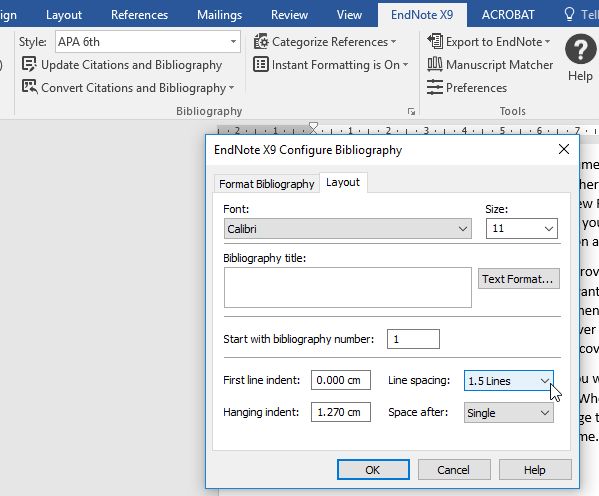This screenshot has width=599, height=496.
Task: Click Start with bibliography number field
Action: pyautogui.click(x=413, y=339)
